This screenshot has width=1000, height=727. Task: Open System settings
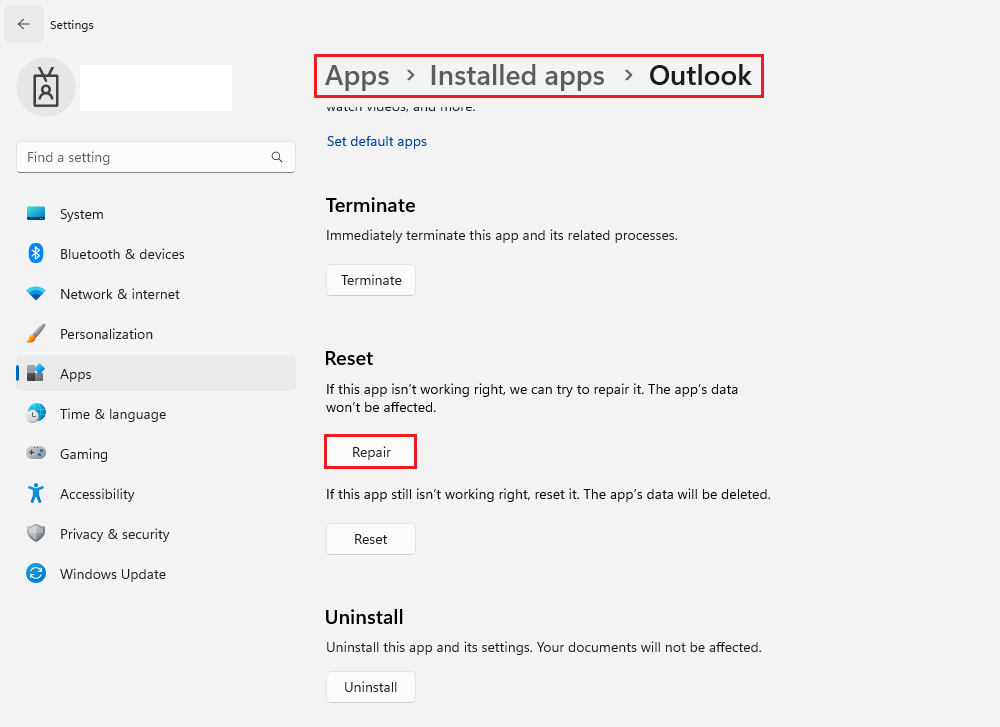[156, 214]
